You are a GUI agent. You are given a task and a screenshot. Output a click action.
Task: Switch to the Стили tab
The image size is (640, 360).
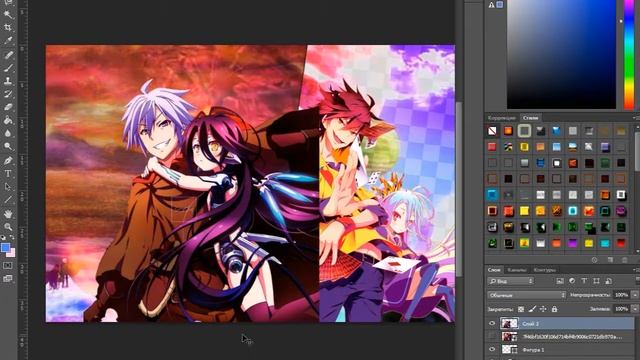[x=531, y=118]
